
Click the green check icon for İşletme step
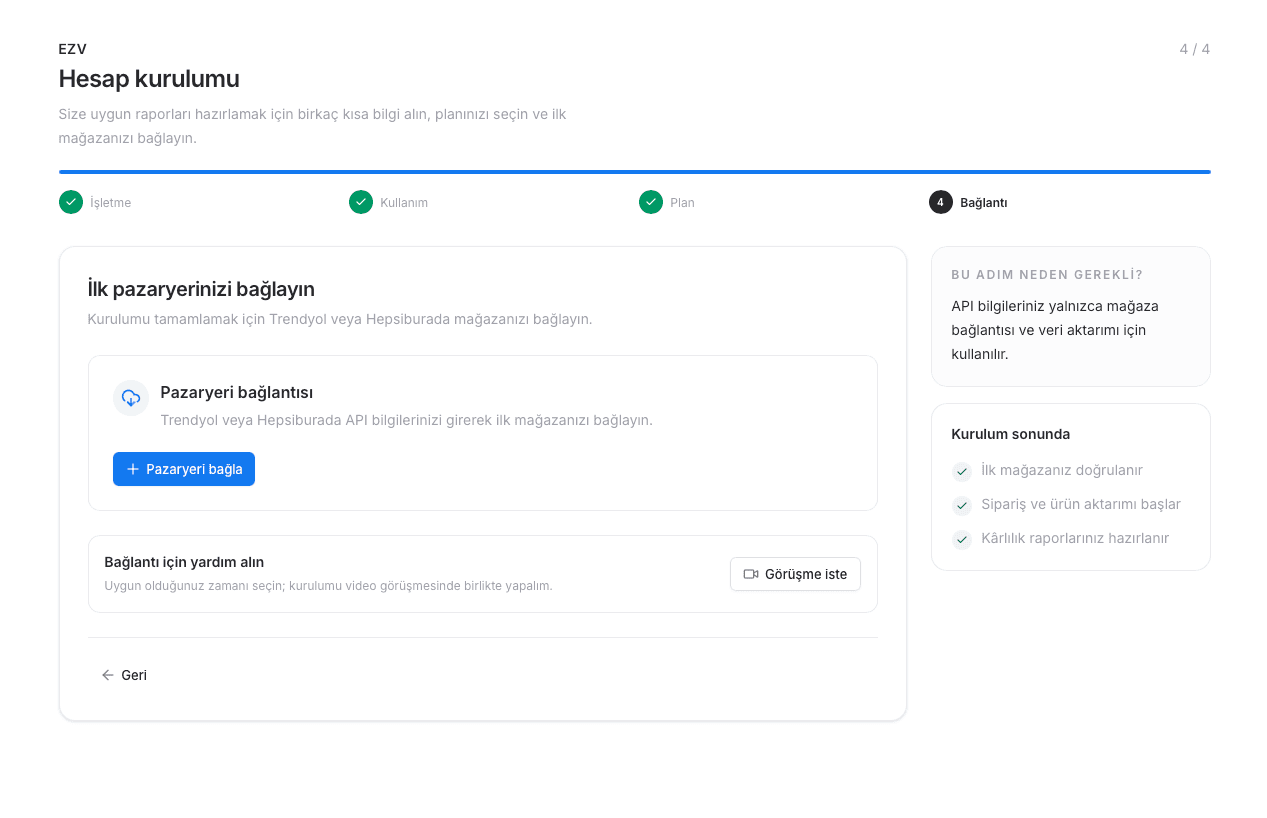click(71, 202)
